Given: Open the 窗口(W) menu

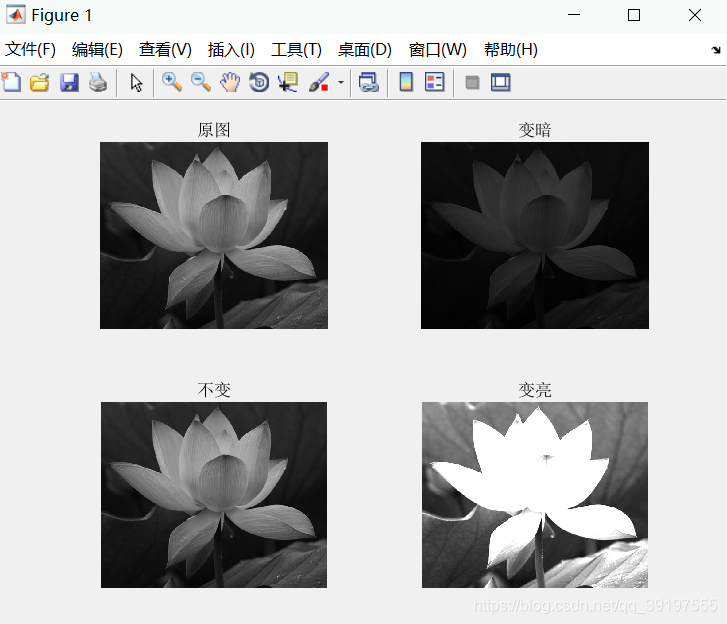Looking at the screenshot, I should pyautogui.click(x=438, y=49).
